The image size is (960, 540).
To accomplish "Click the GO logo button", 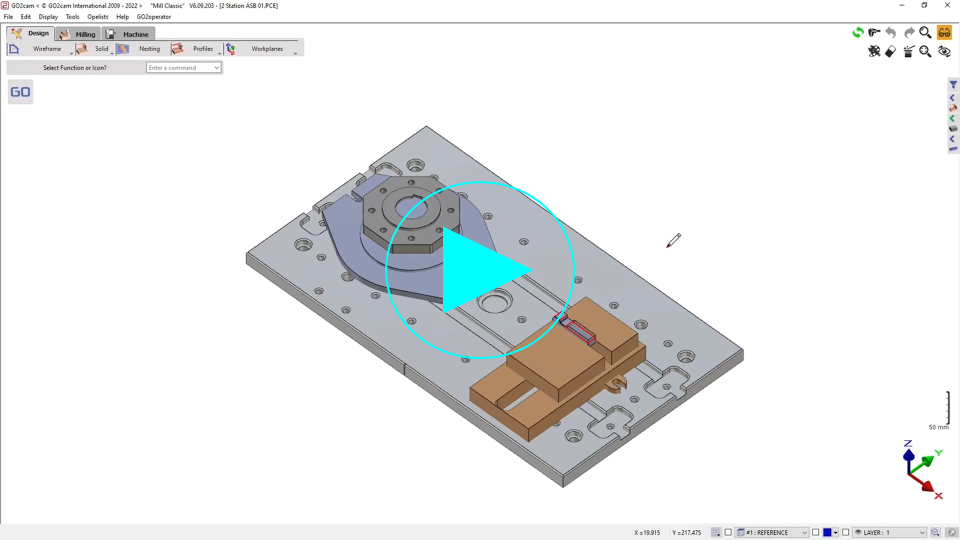I will [x=20, y=92].
